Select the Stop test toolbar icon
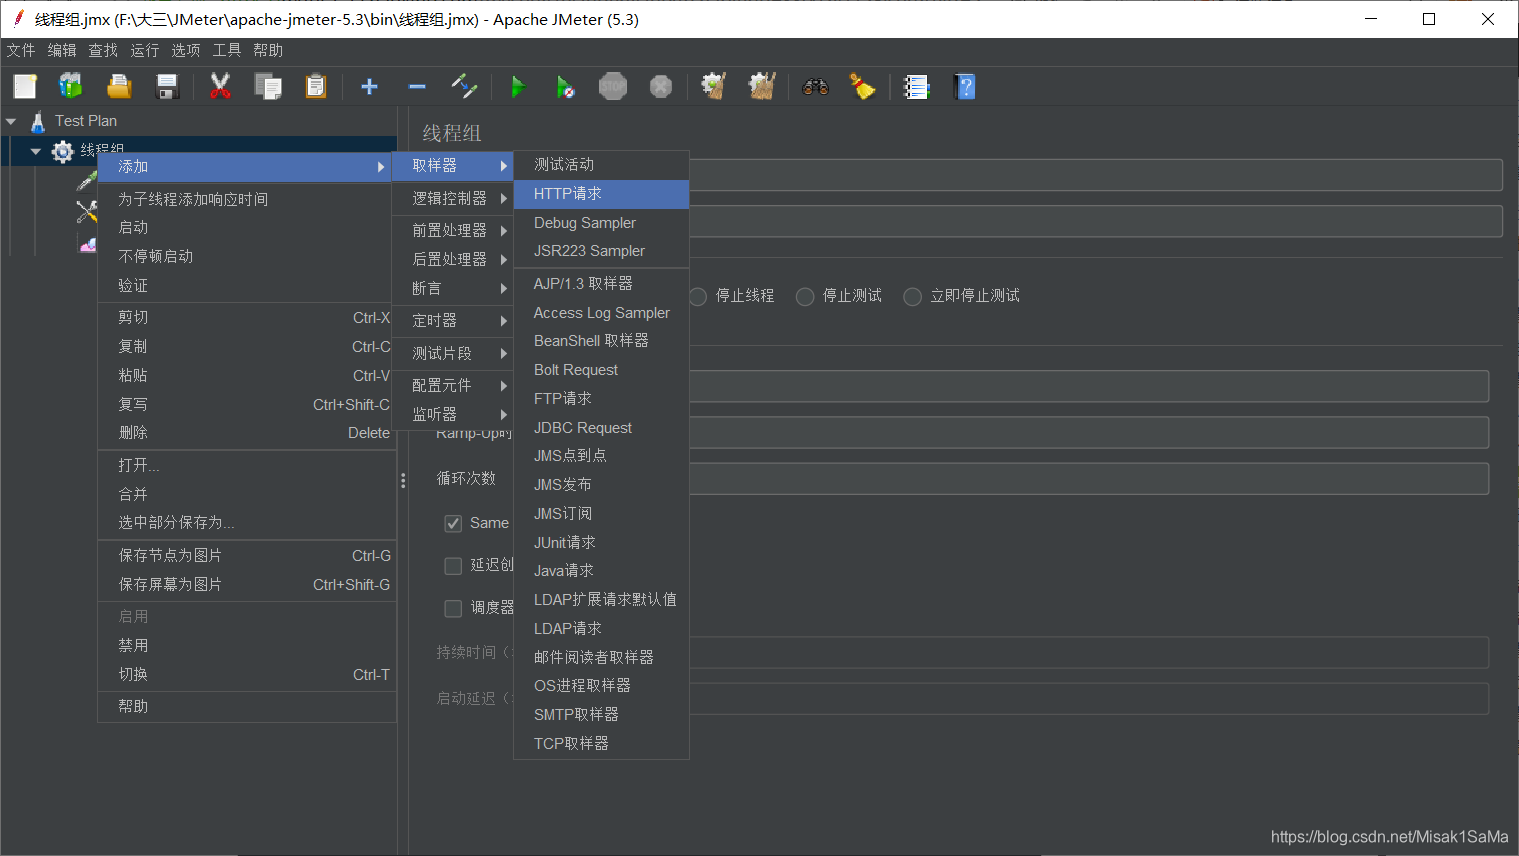This screenshot has height=856, width=1519. point(613,86)
